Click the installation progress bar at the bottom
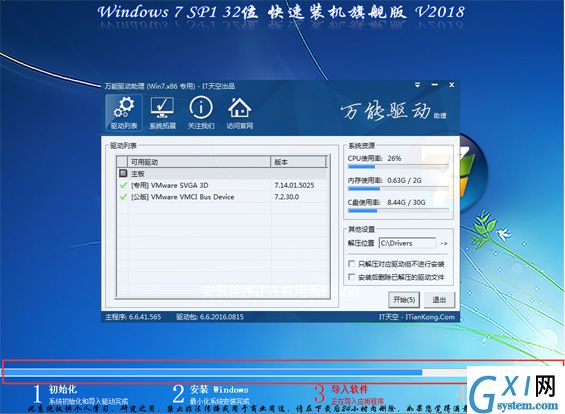This screenshot has height=414, width=565. tap(234, 372)
